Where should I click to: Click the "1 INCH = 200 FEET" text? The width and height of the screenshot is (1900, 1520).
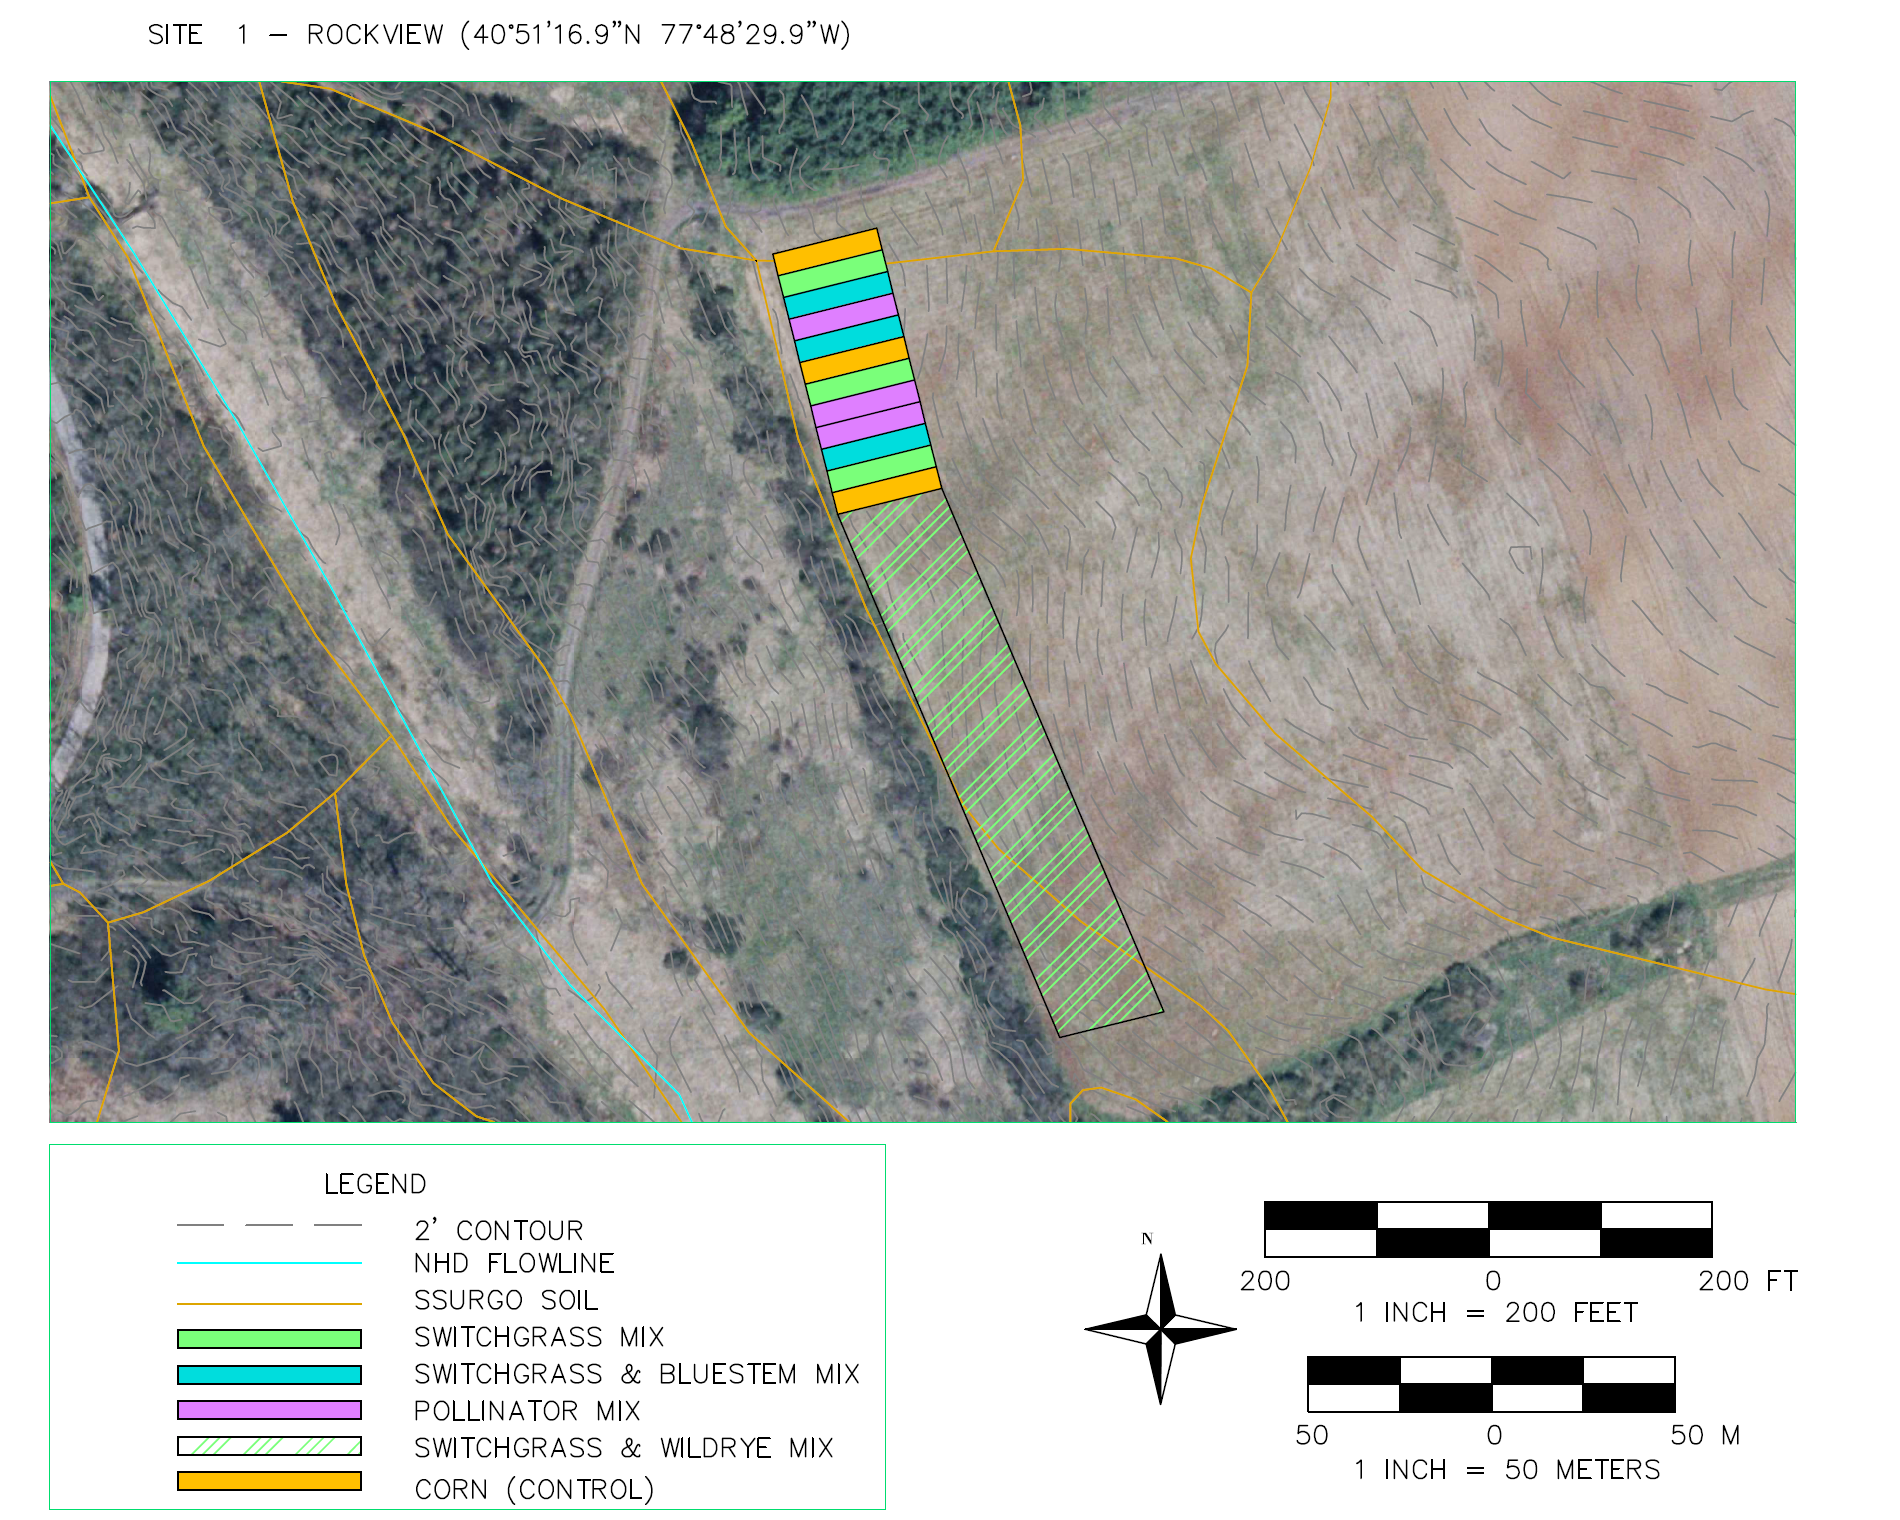[x=1496, y=1313]
